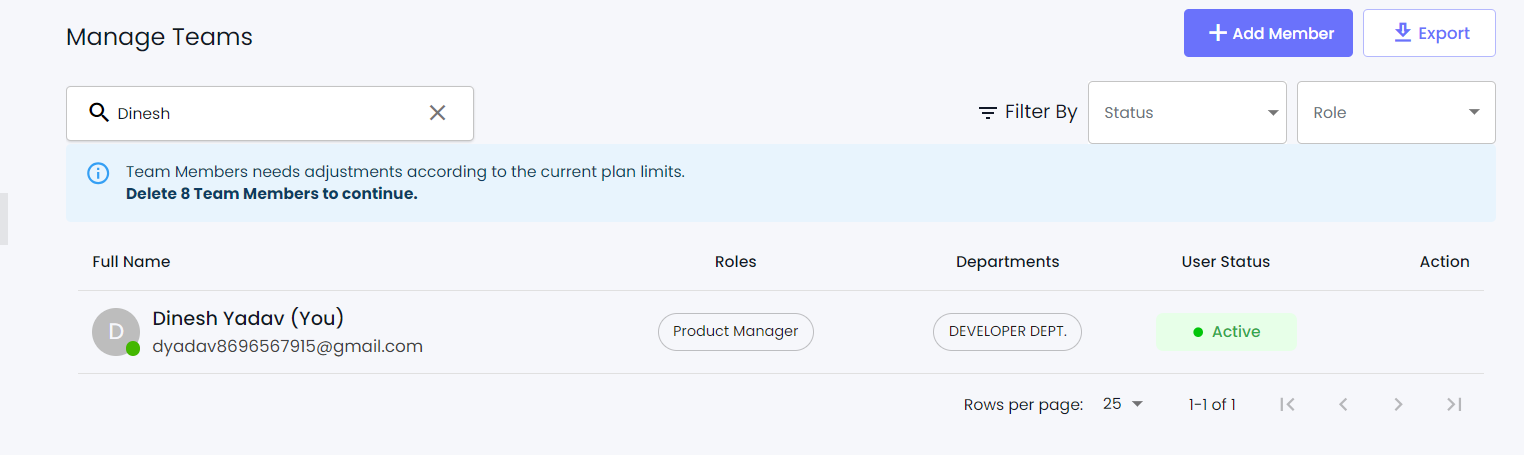Click the Full Name column header
The height and width of the screenshot is (455, 1524).
tap(131, 262)
